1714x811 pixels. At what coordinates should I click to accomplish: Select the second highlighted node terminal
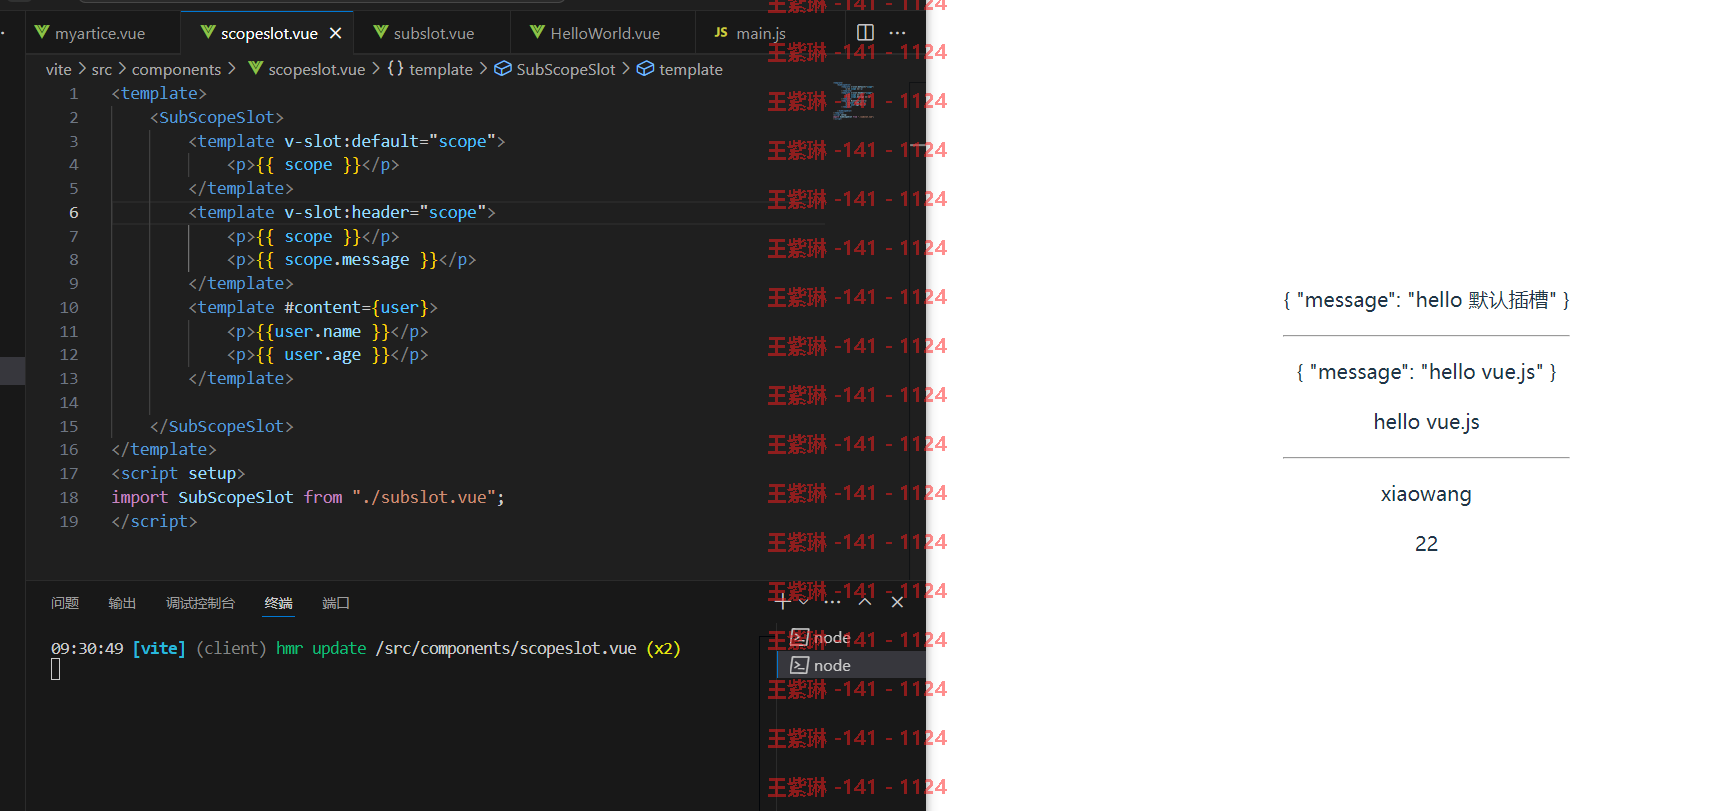point(850,665)
